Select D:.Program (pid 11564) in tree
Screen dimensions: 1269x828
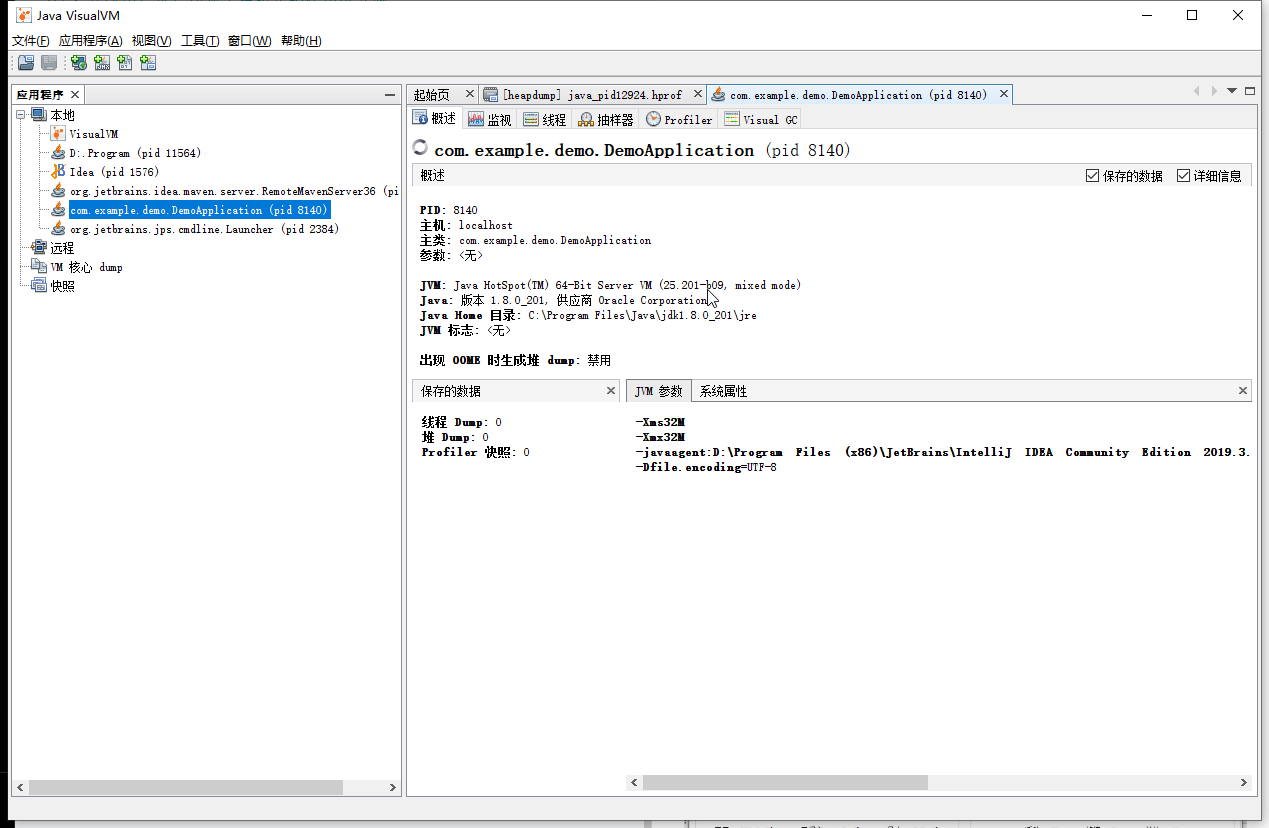(x=134, y=153)
